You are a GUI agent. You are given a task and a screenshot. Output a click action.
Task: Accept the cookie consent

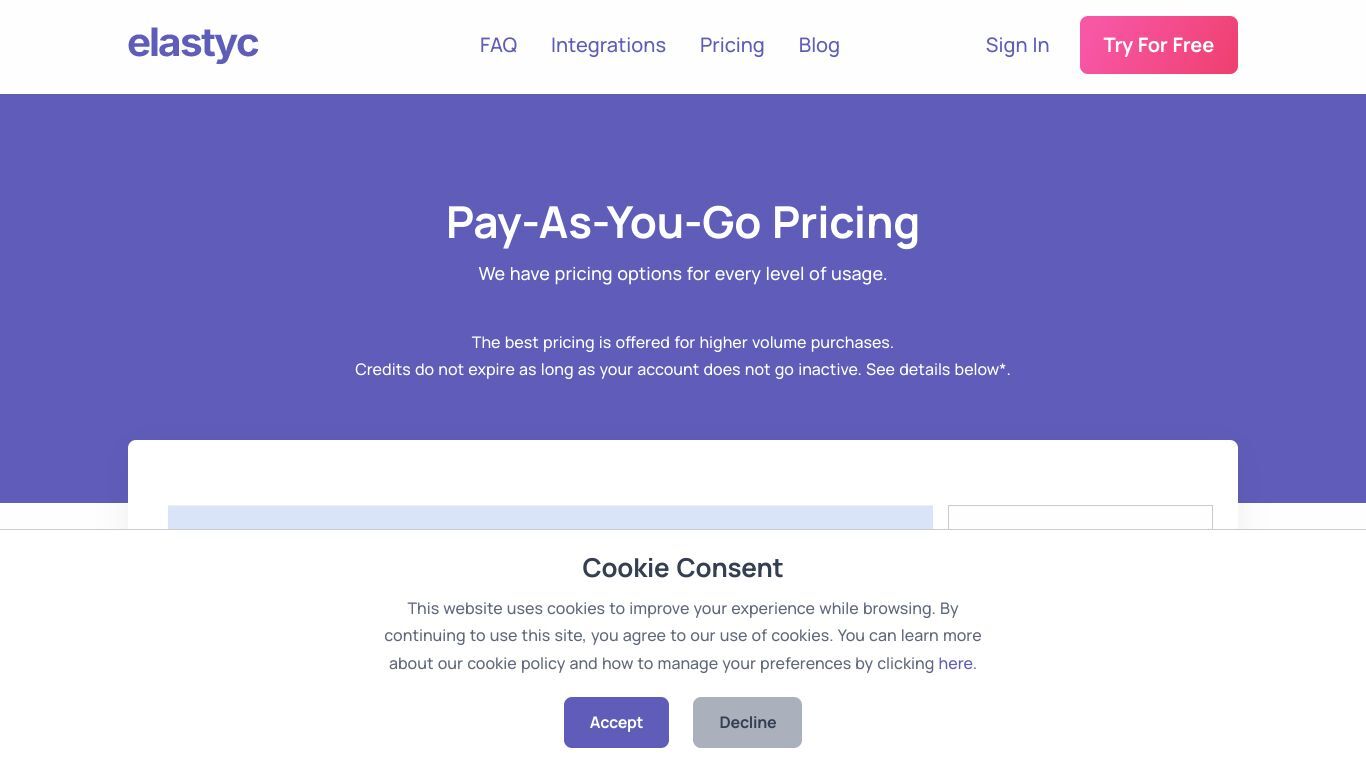point(616,722)
